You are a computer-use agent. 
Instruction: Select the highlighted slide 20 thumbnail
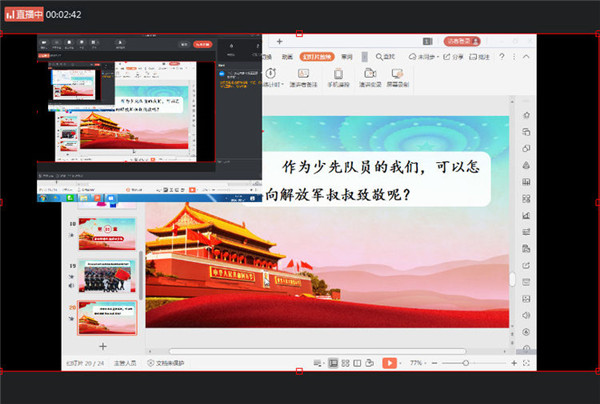[x=107, y=318]
